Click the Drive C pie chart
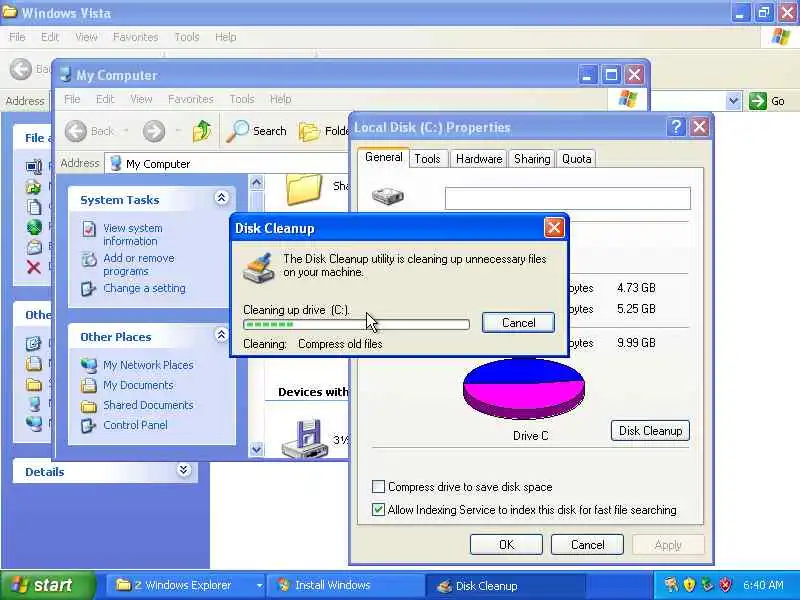800x600 pixels. (x=523, y=388)
